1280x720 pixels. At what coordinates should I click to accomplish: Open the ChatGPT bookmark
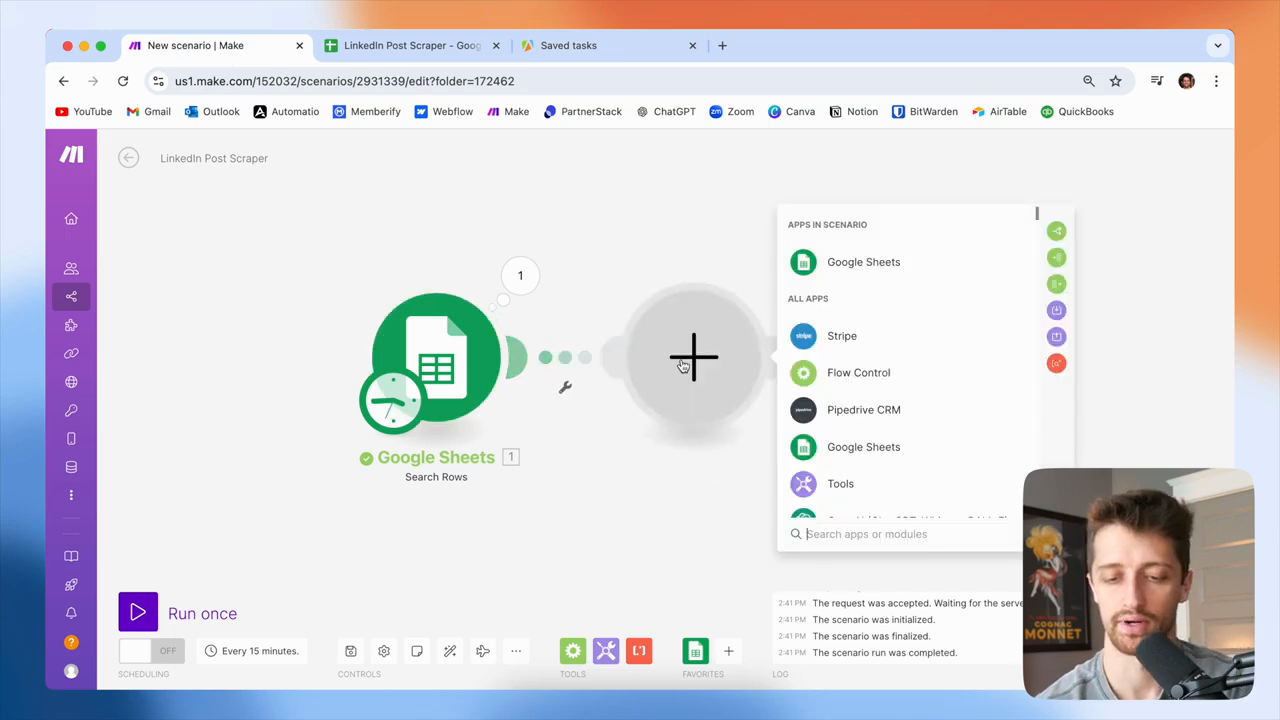[665, 112]
